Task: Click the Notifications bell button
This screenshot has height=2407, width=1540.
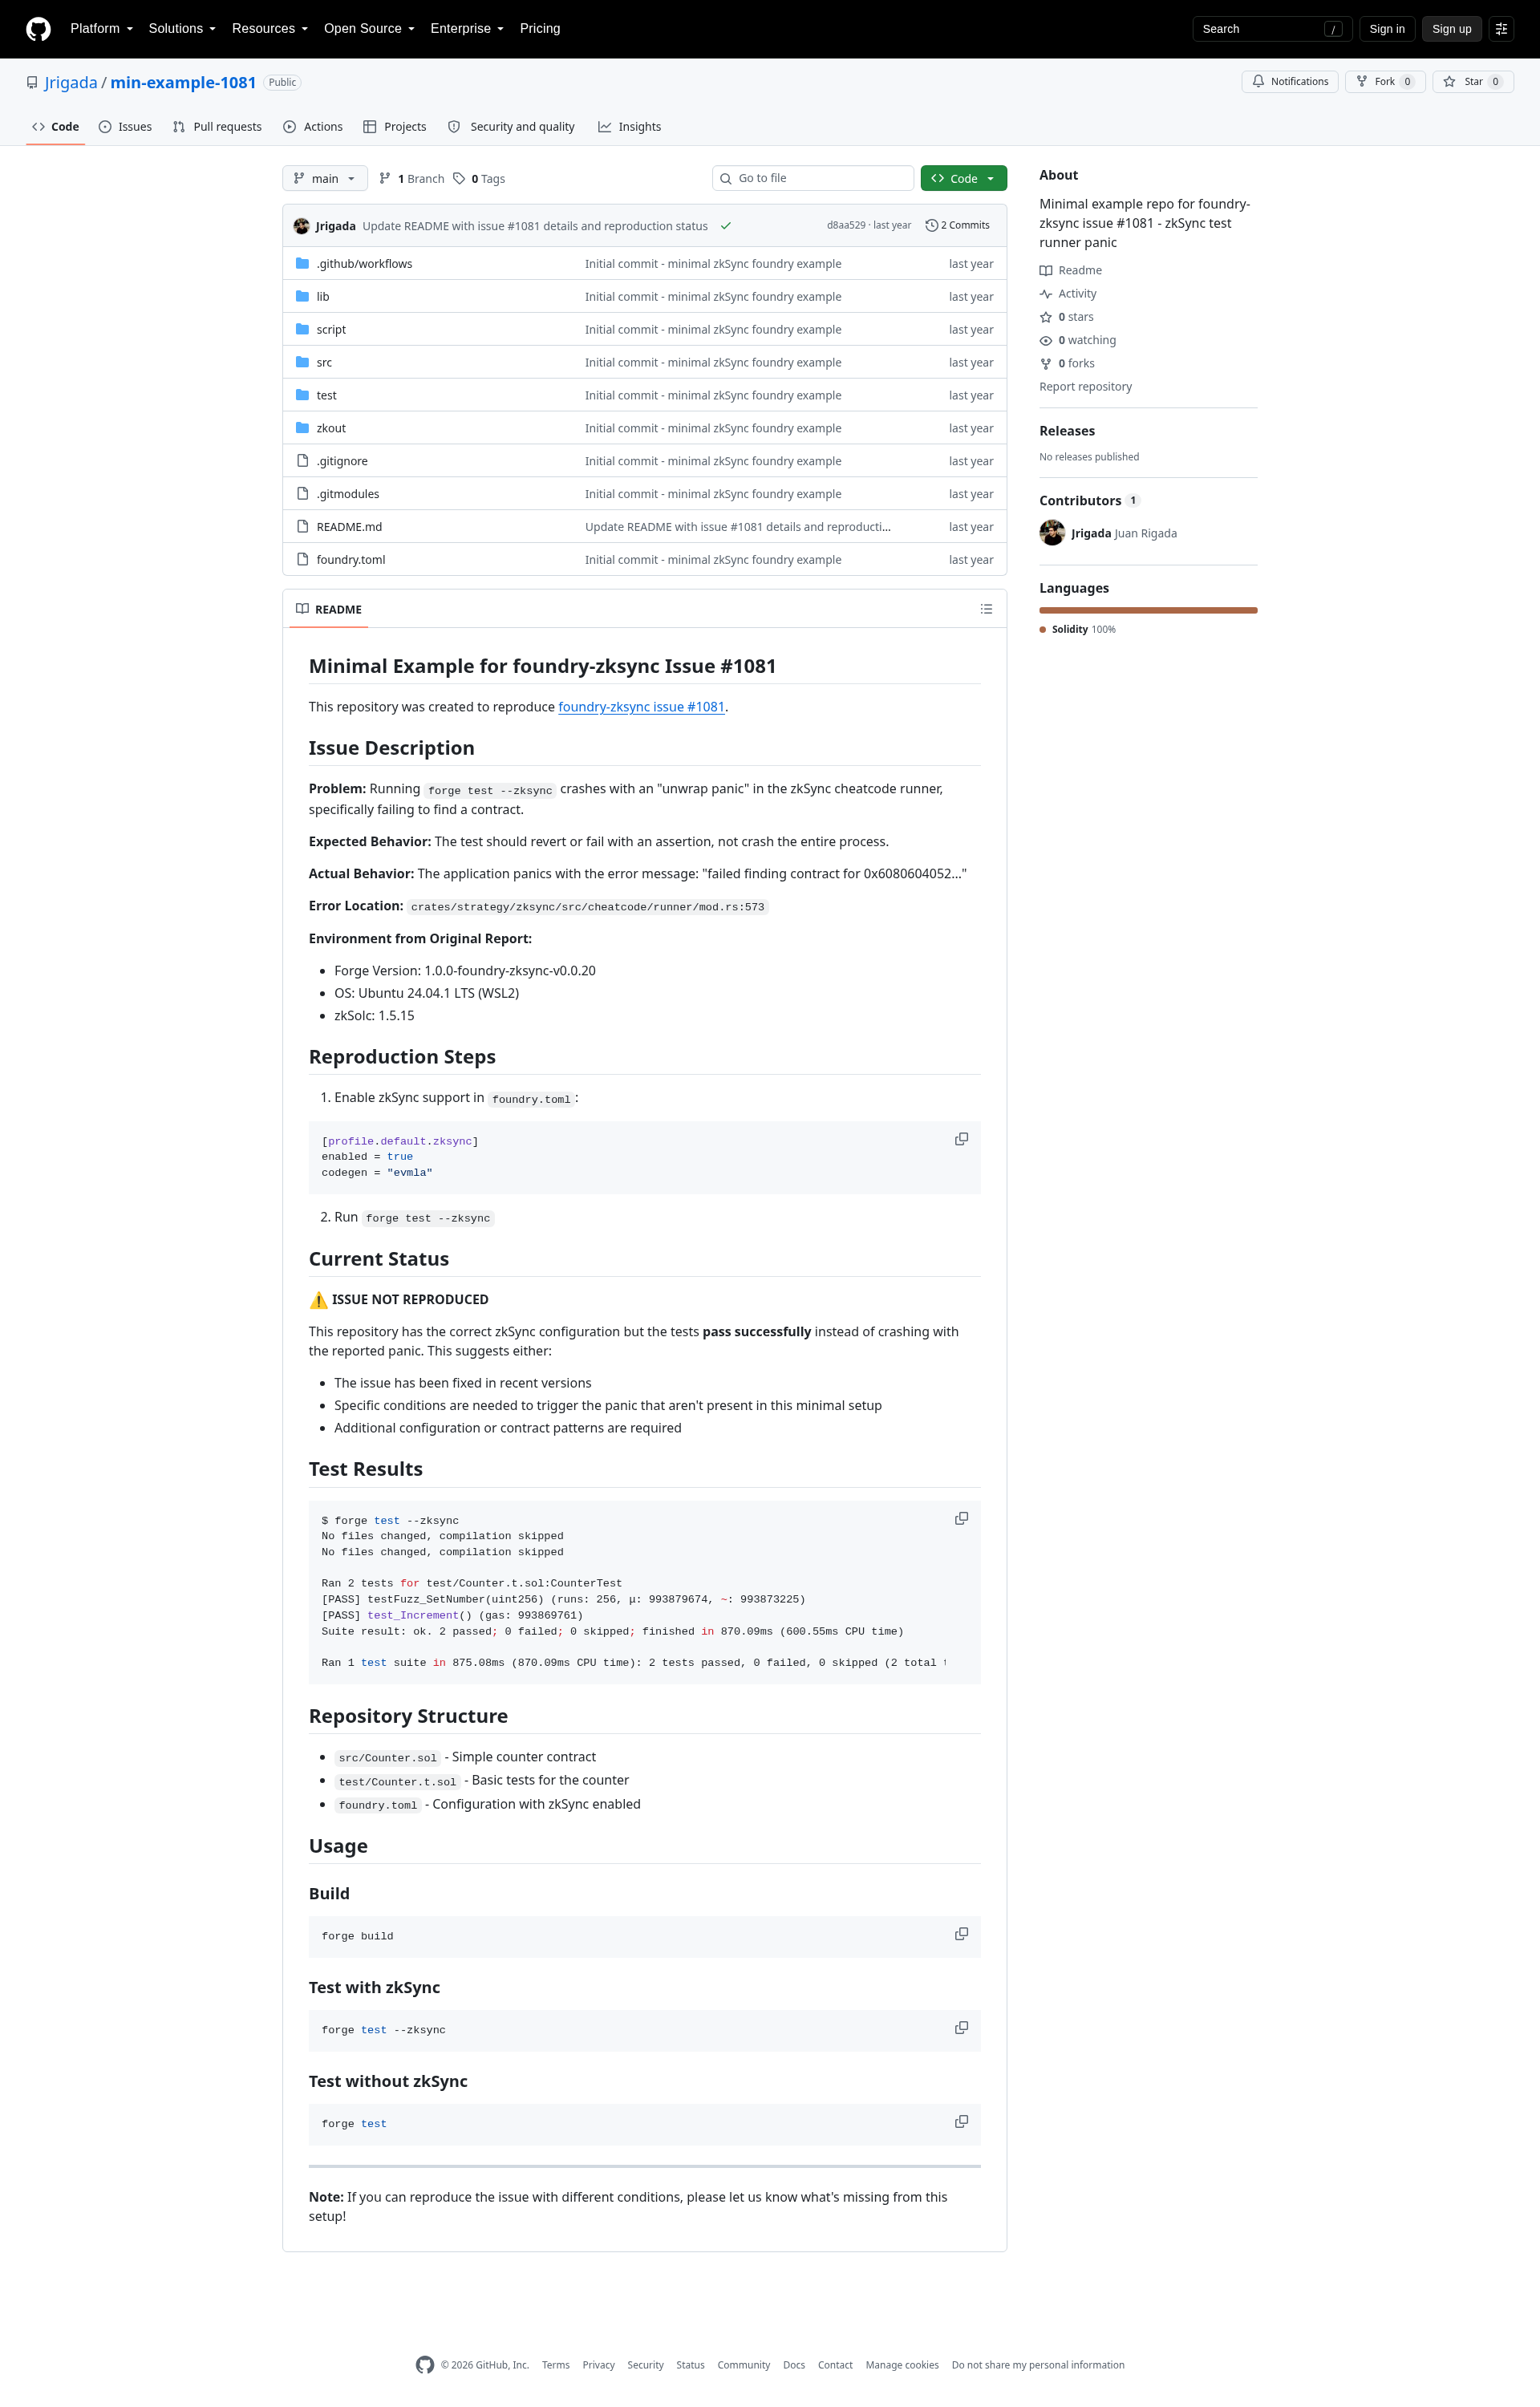Action: click(1290, 82)
